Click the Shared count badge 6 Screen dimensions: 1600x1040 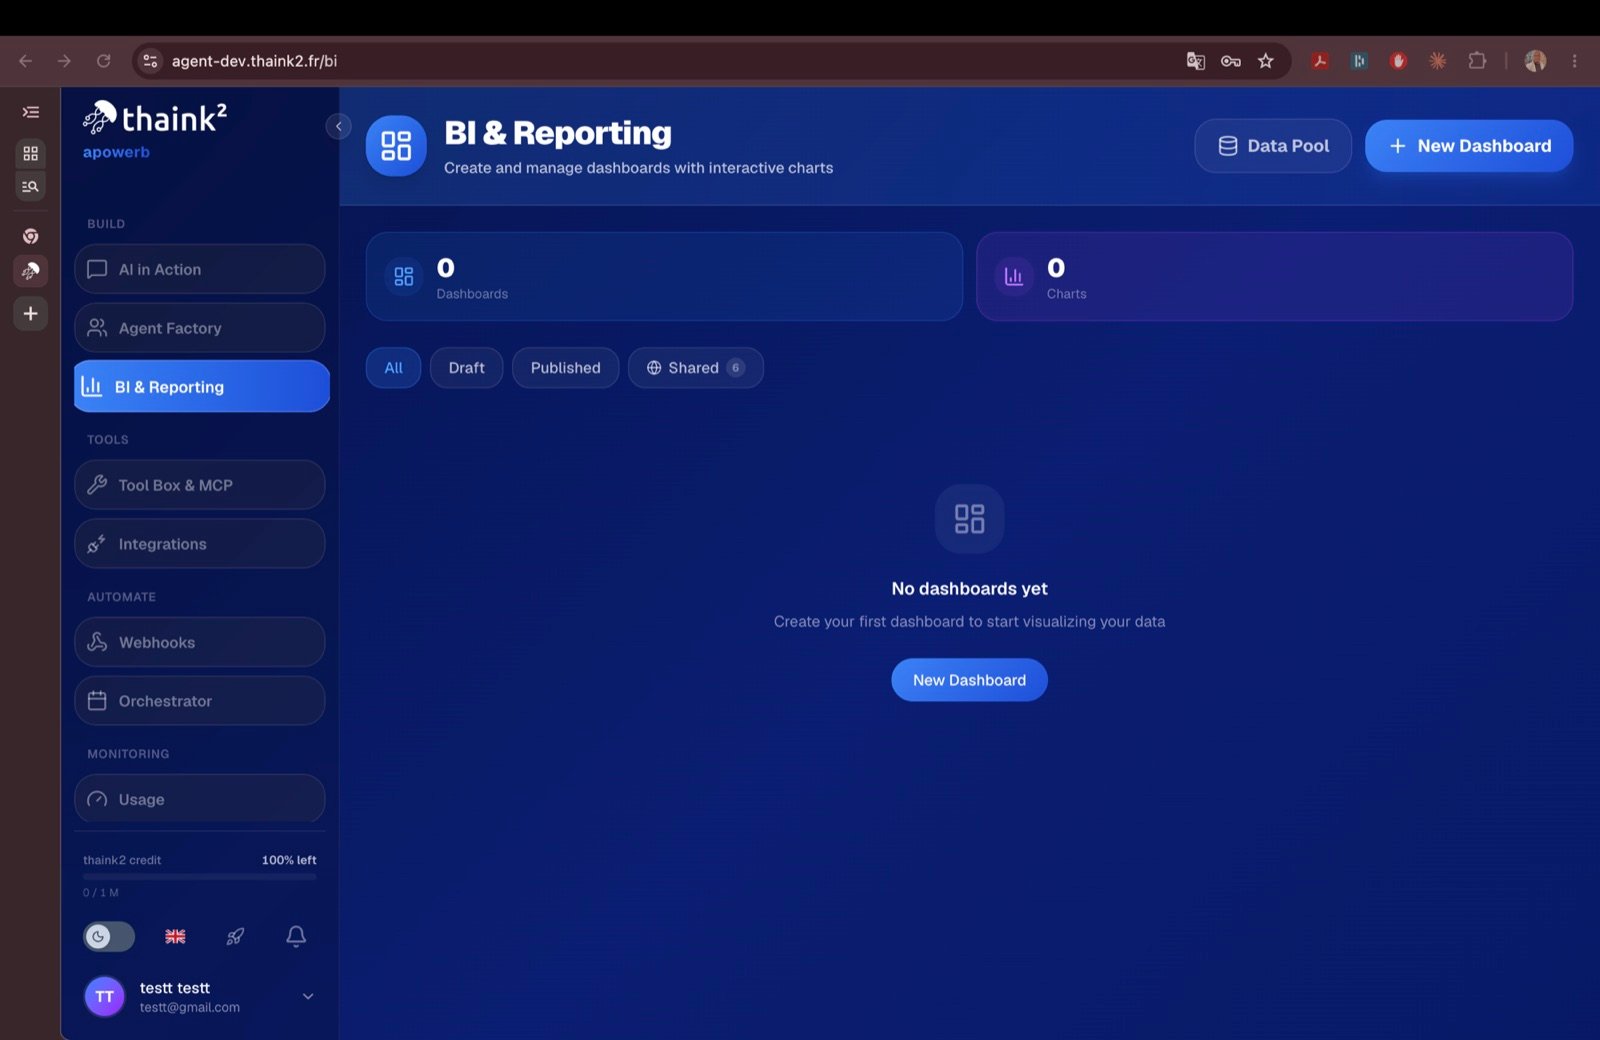tap(736, 368)
